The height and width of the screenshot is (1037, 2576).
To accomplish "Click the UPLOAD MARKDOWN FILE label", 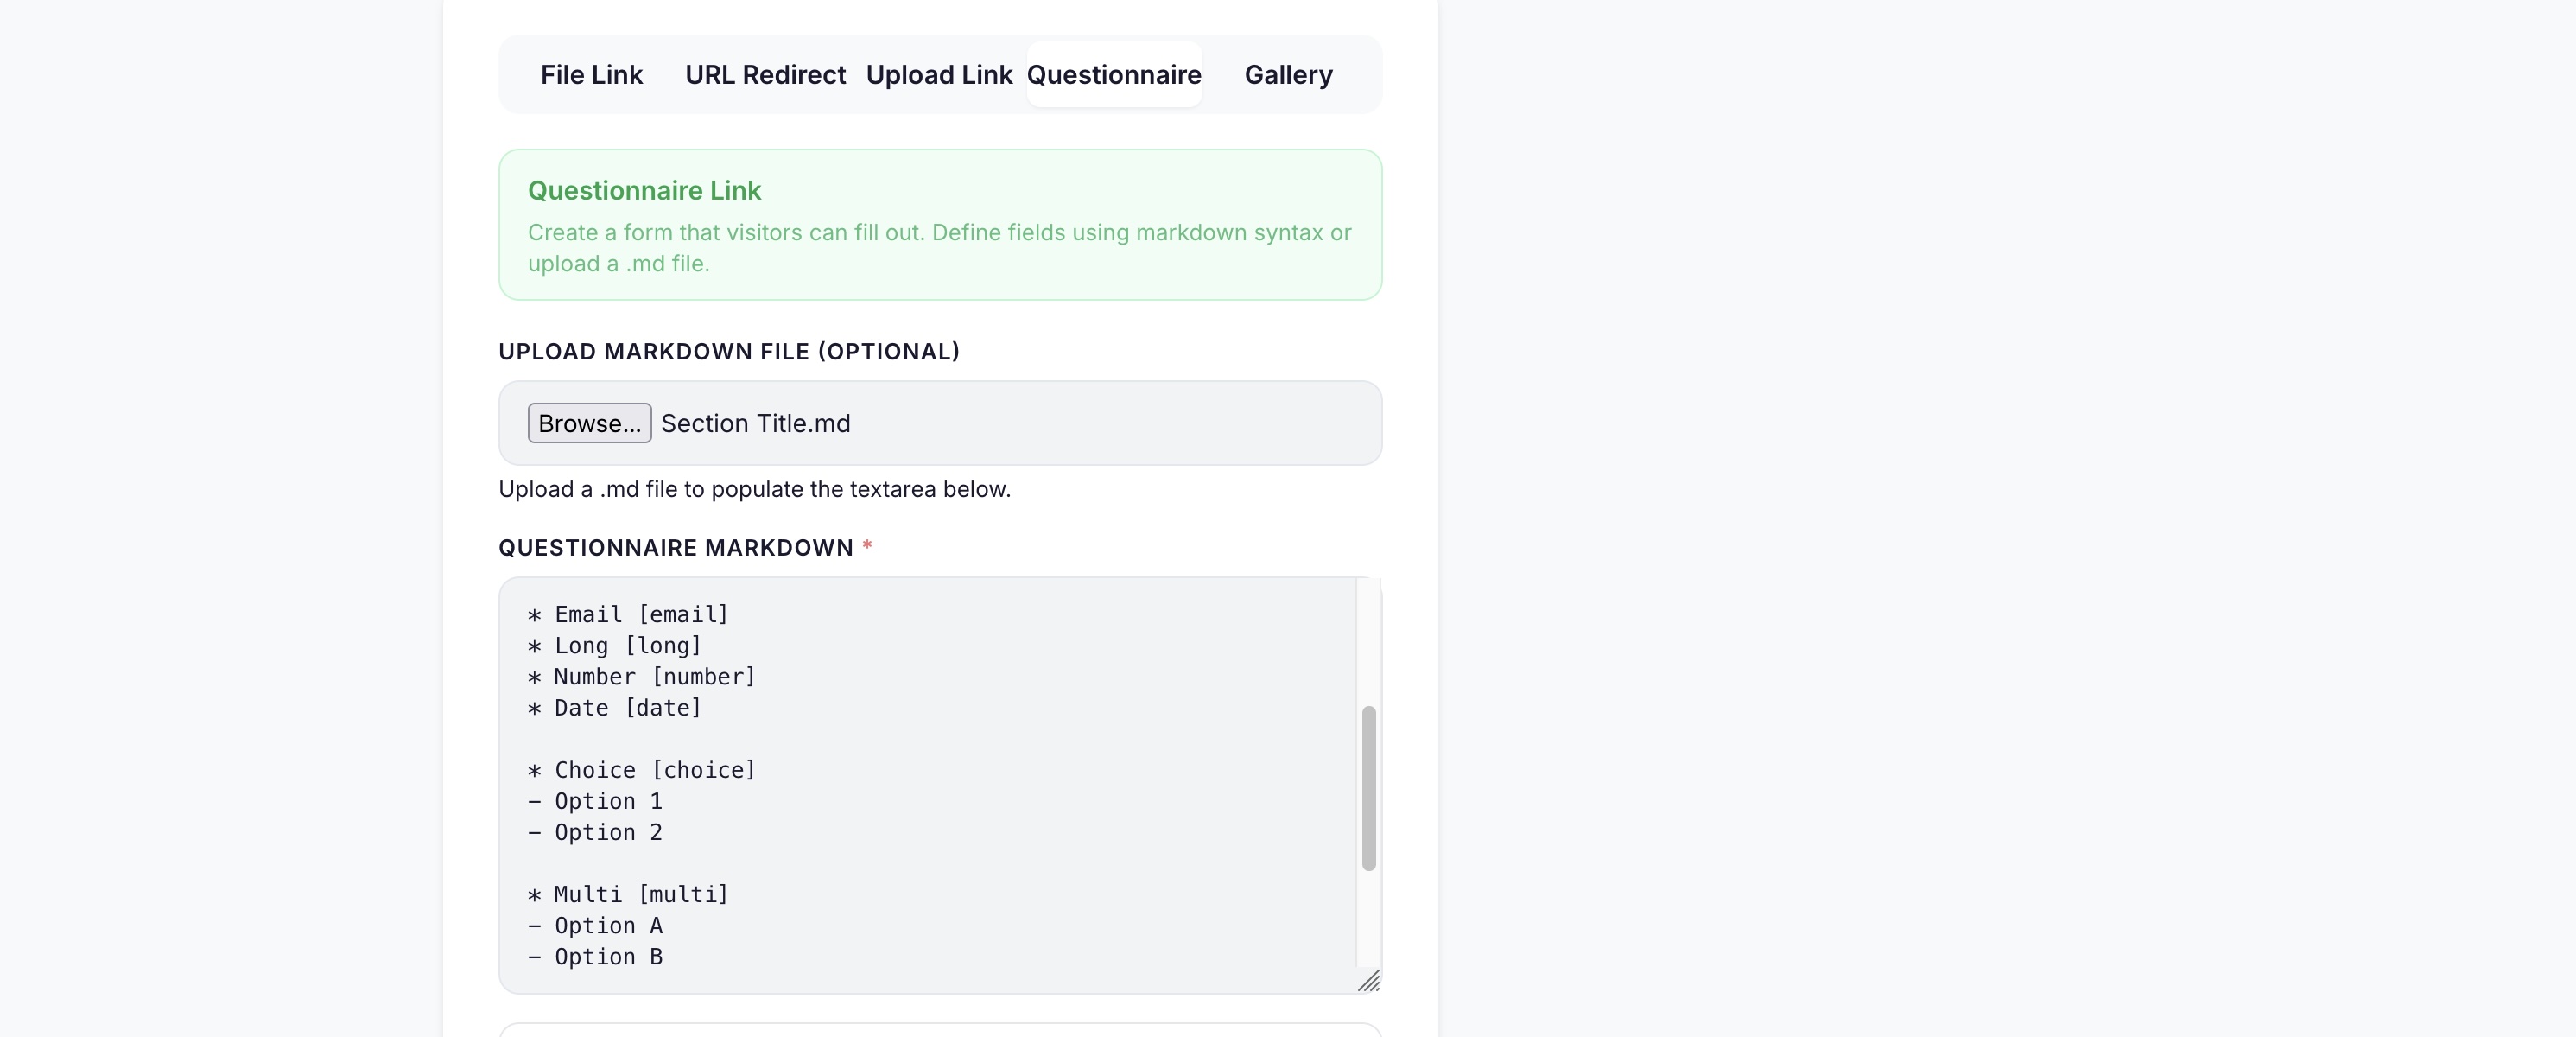I will click(x=728, y=351).
